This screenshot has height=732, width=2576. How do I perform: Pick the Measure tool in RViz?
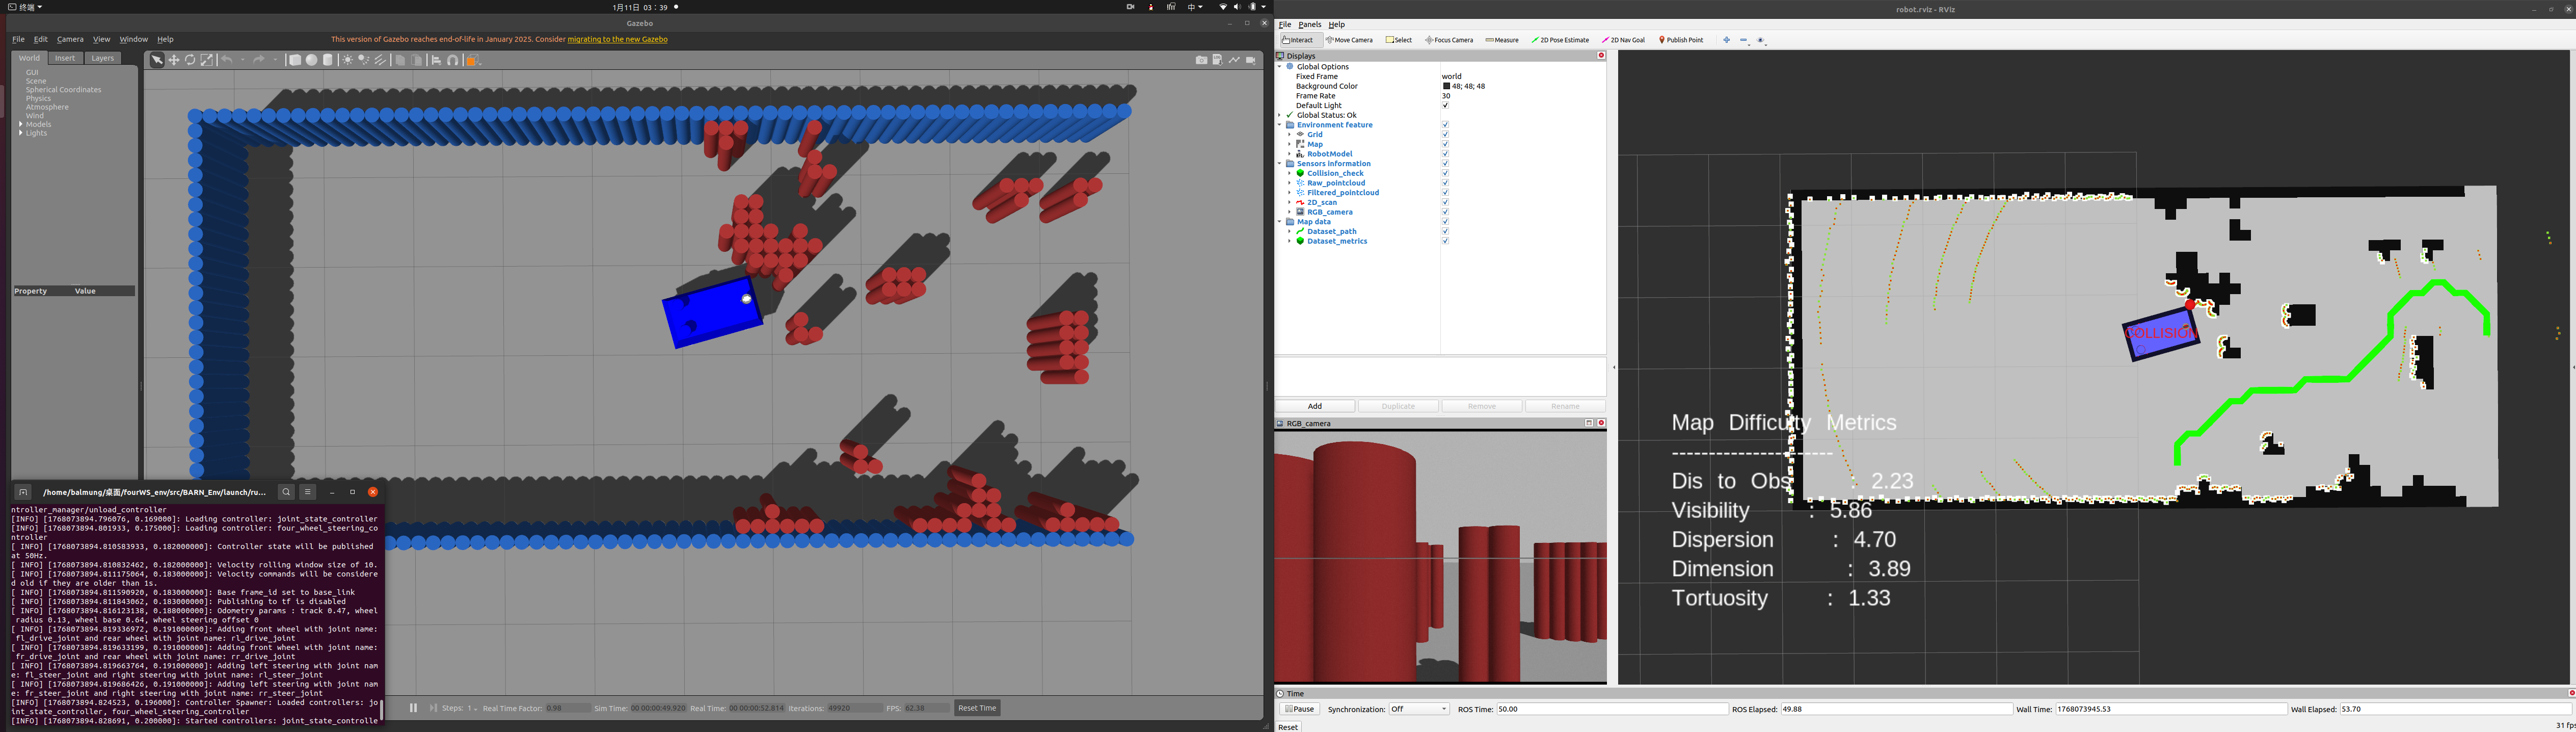[x=1502, y=40]
